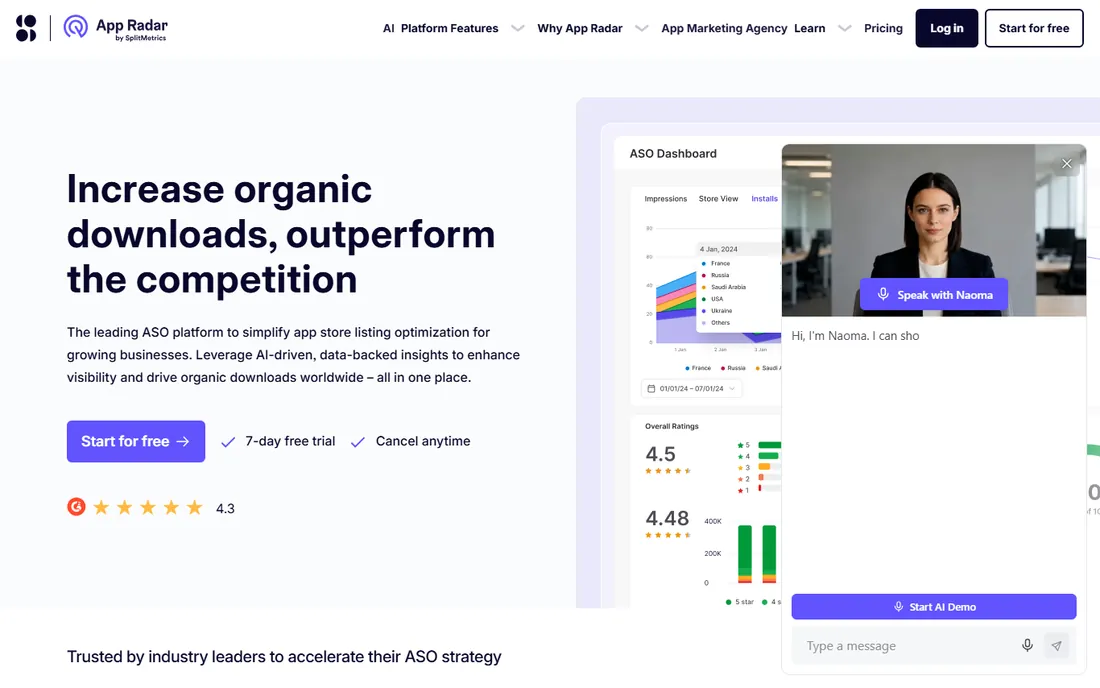The height and width of the screenshot is (688, 1100).
Task: Click the G2 rating badge icon
Action: tap(76, 506)
